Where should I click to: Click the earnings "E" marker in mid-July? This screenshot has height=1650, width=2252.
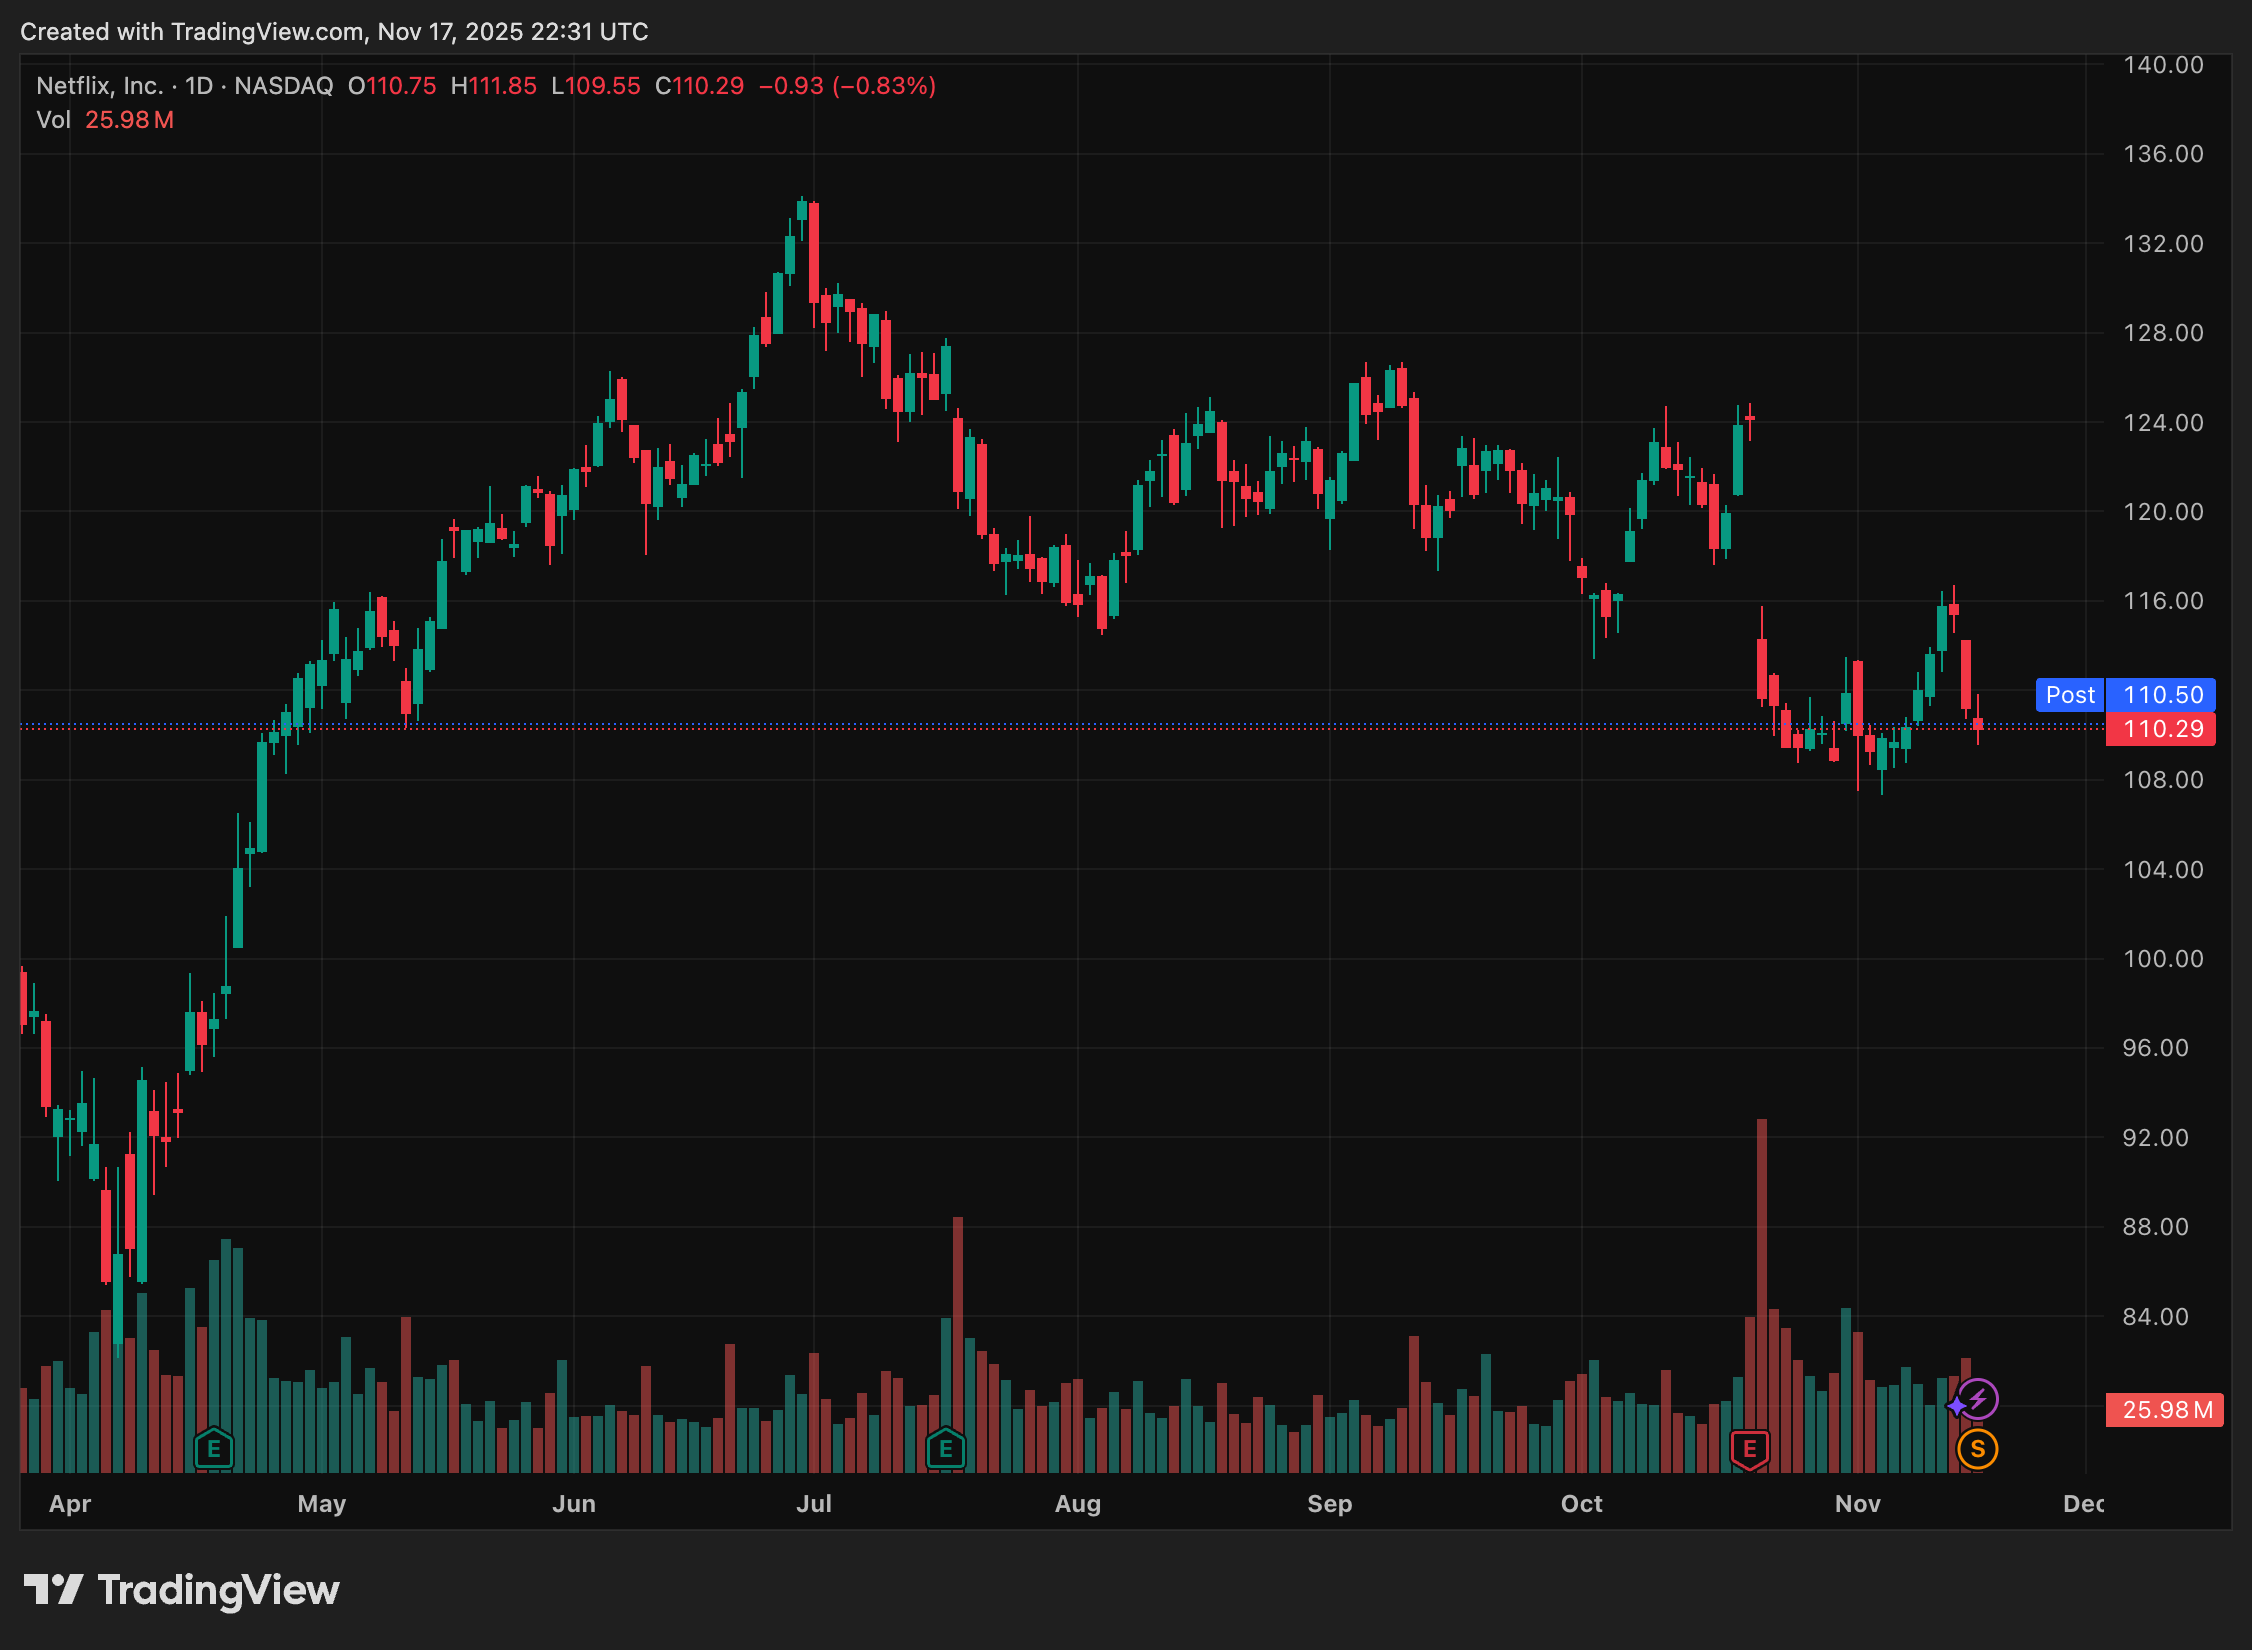945,1447
